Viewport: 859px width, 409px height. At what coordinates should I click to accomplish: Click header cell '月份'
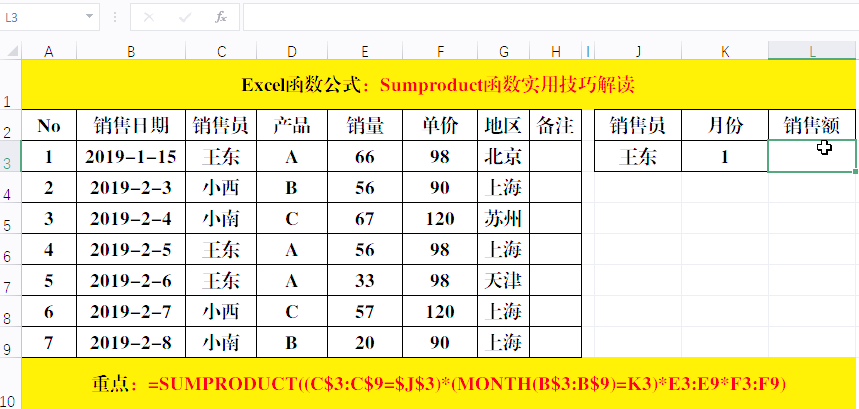coord(725,125)
